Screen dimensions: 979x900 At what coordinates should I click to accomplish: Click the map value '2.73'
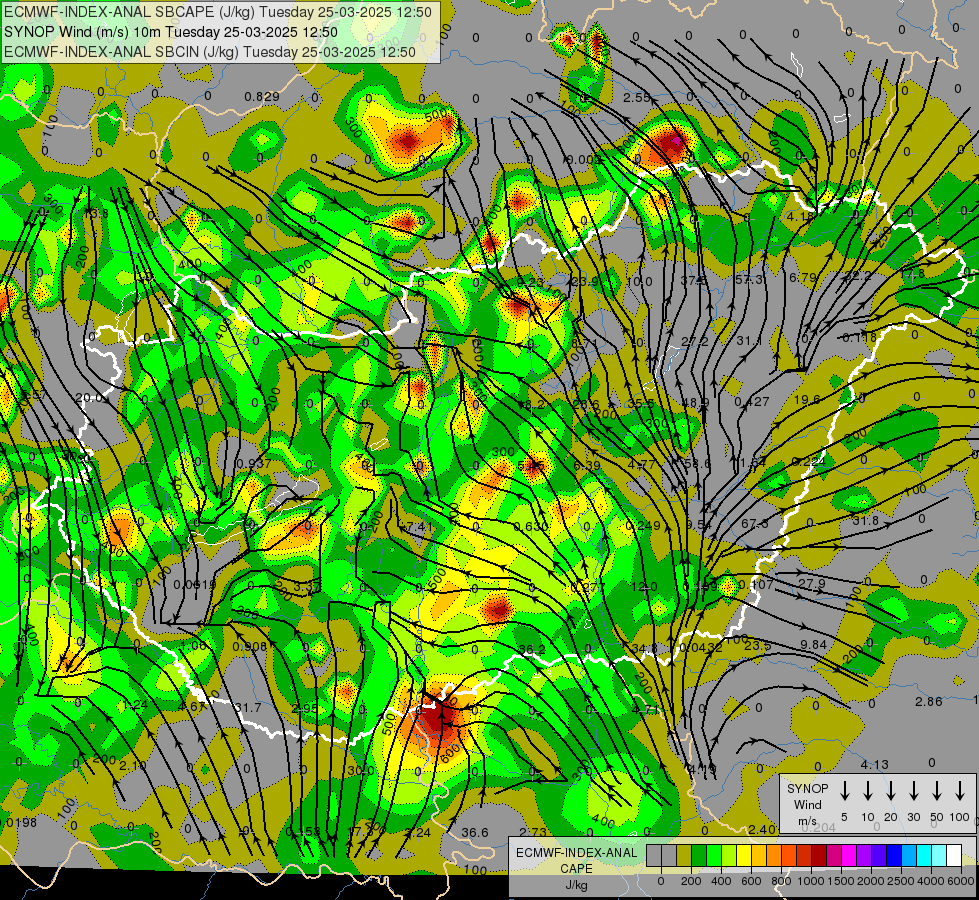click(533, 833)
